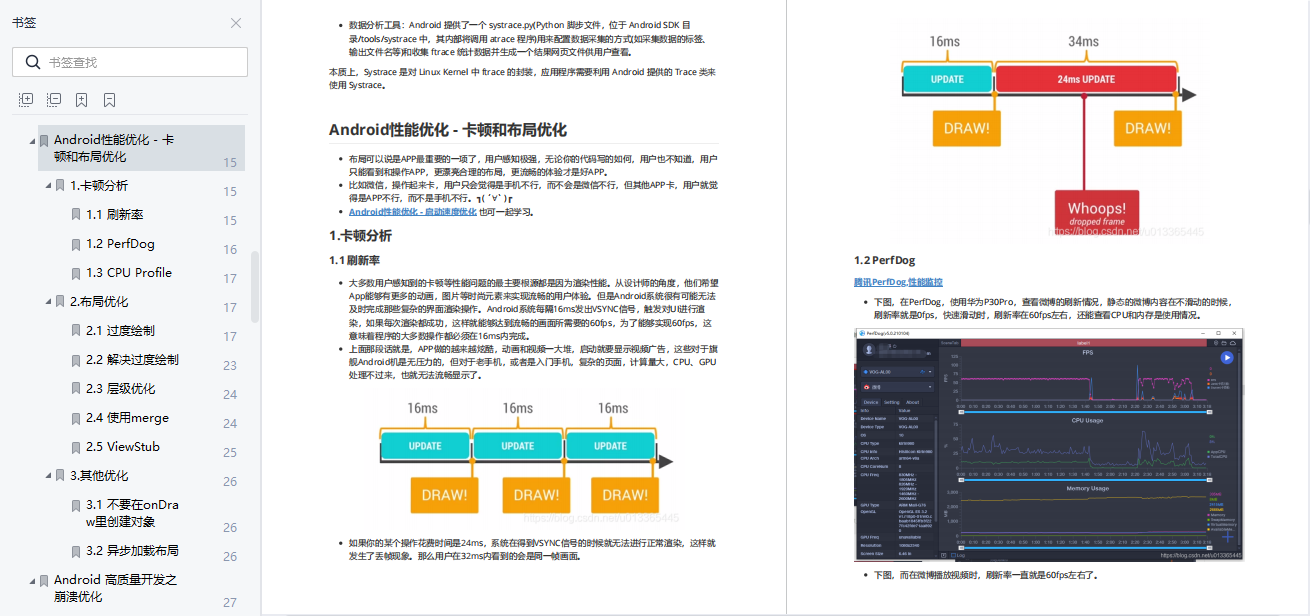The width and height of the screenshot is (1310, 616).
Task: Jump to the 1.1 刷新率 bookmark
Action: [x=114, y=214]
